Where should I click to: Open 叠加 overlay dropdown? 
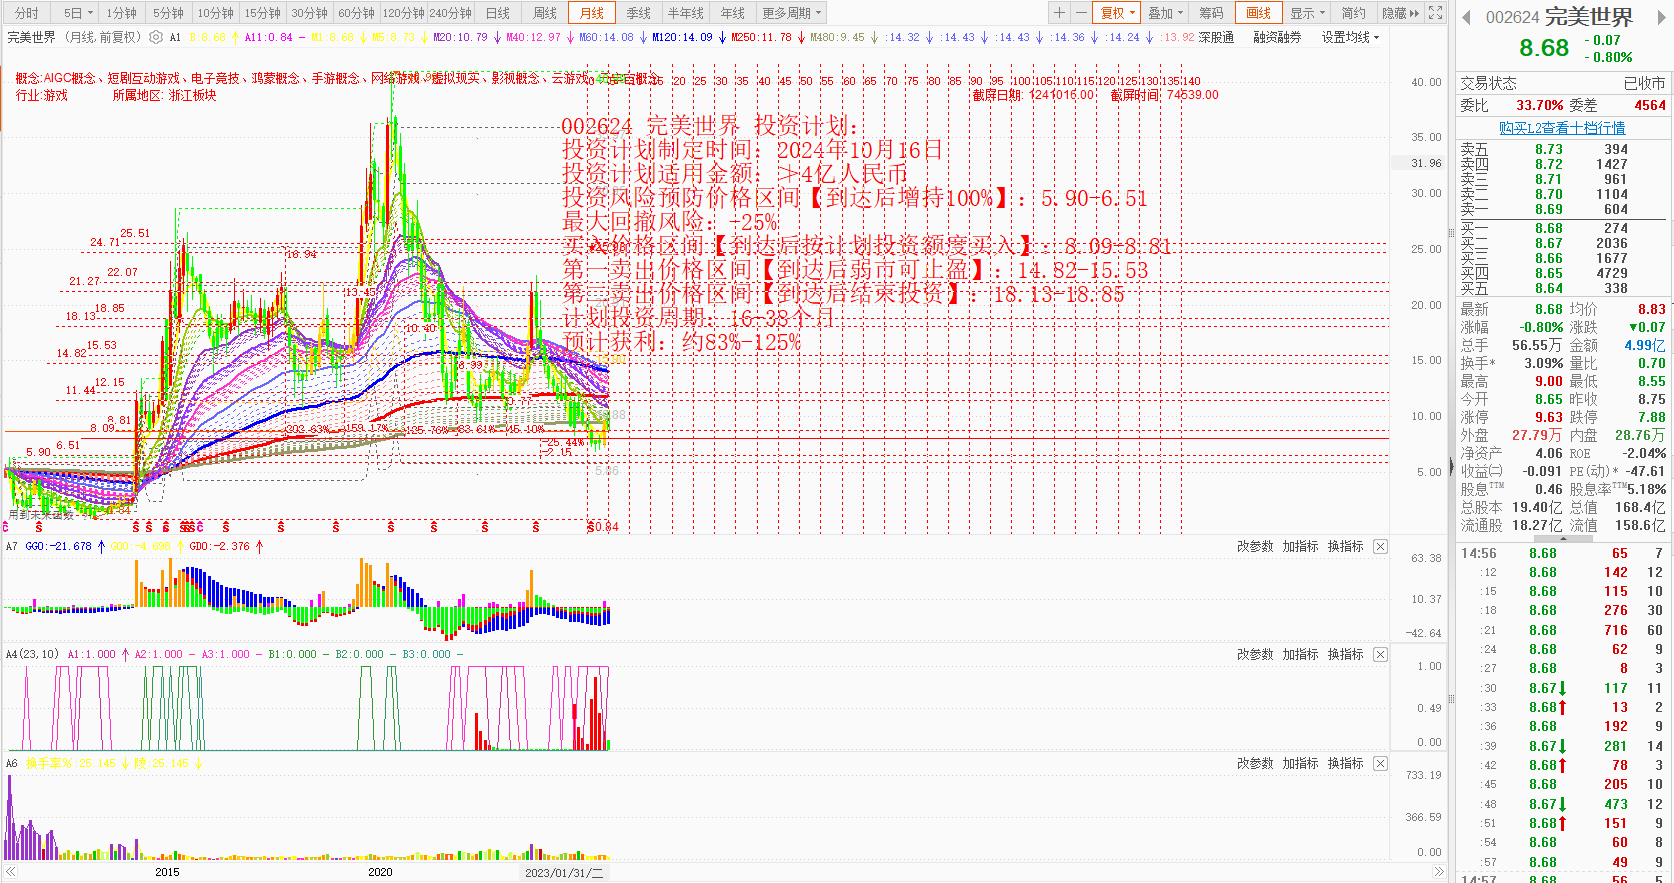(1165, 13)
